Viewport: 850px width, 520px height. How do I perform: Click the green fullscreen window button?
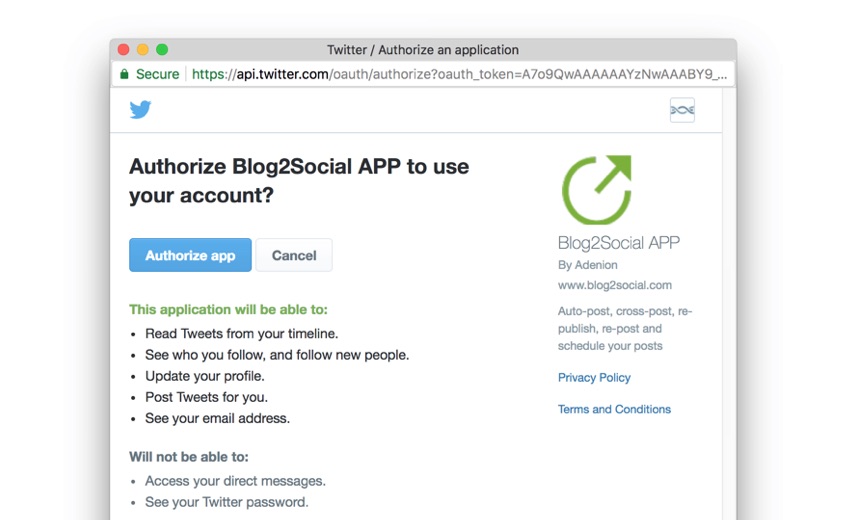pyautogui.click(x=162, y=49)
